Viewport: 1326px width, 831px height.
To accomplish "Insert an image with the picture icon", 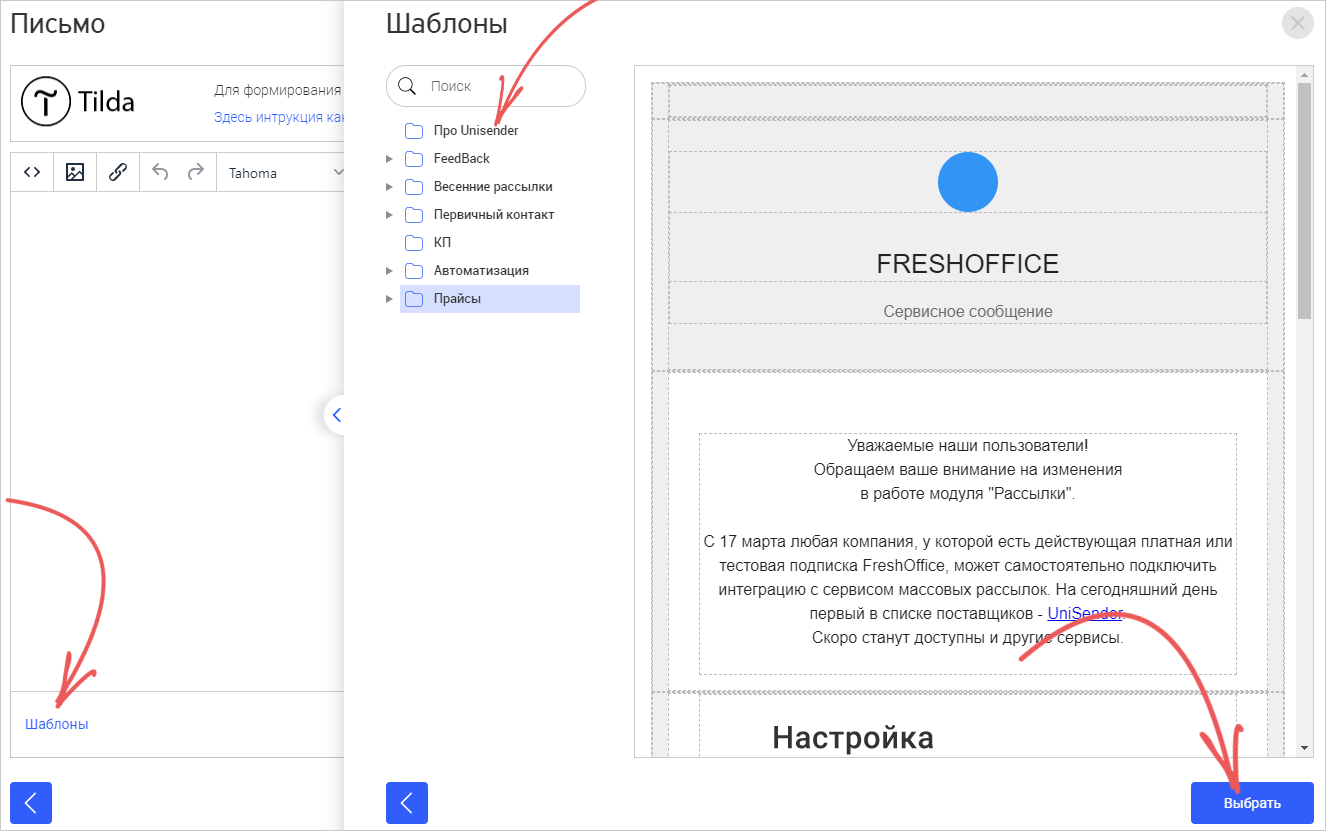I will [x=75, y=172].
